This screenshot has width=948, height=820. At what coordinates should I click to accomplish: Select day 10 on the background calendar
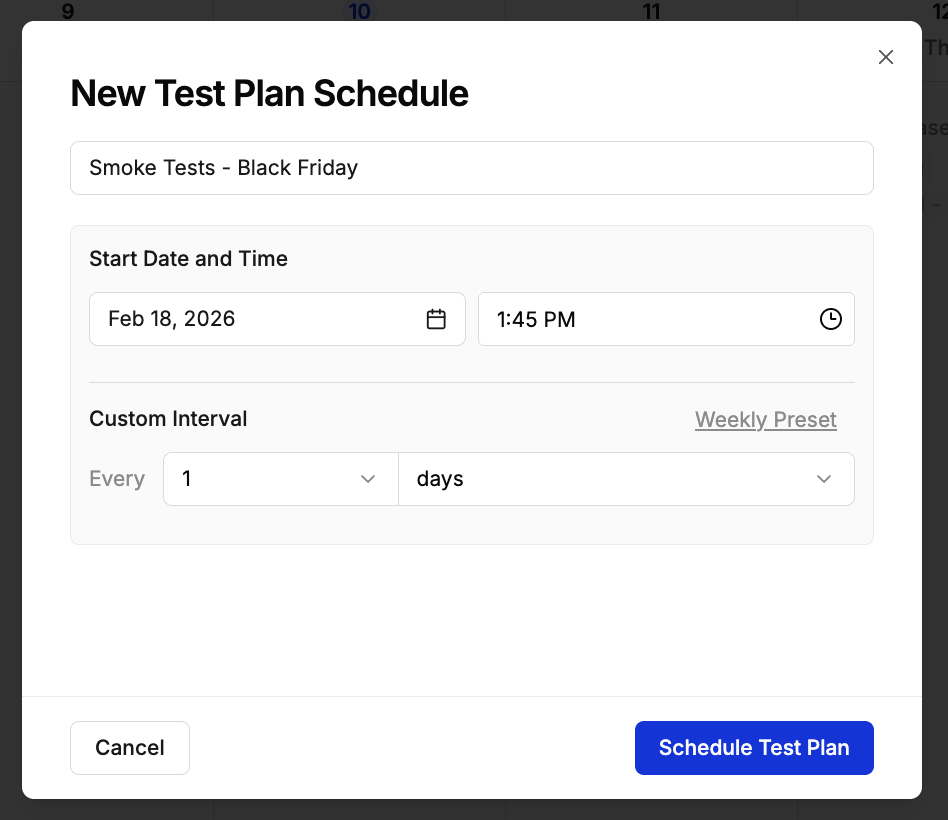click(358, 11)
